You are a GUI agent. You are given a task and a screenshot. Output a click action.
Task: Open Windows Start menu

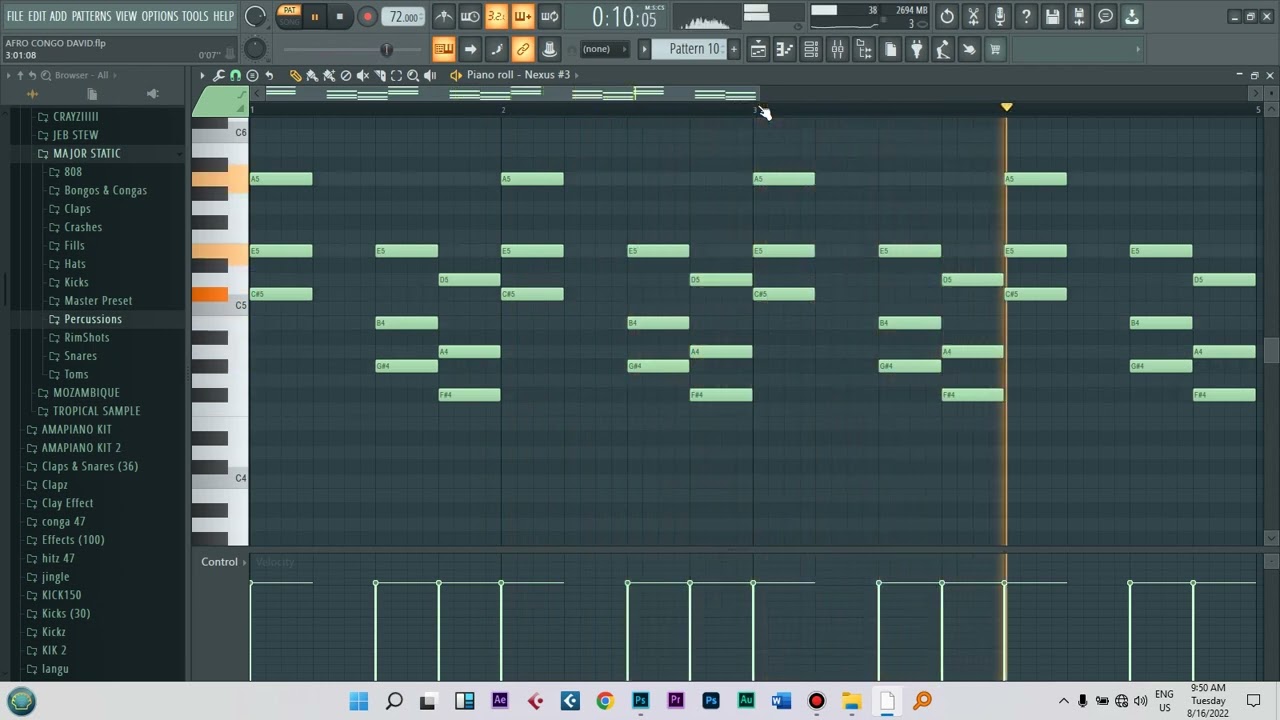pyautogui.click(x=359, y=701)
